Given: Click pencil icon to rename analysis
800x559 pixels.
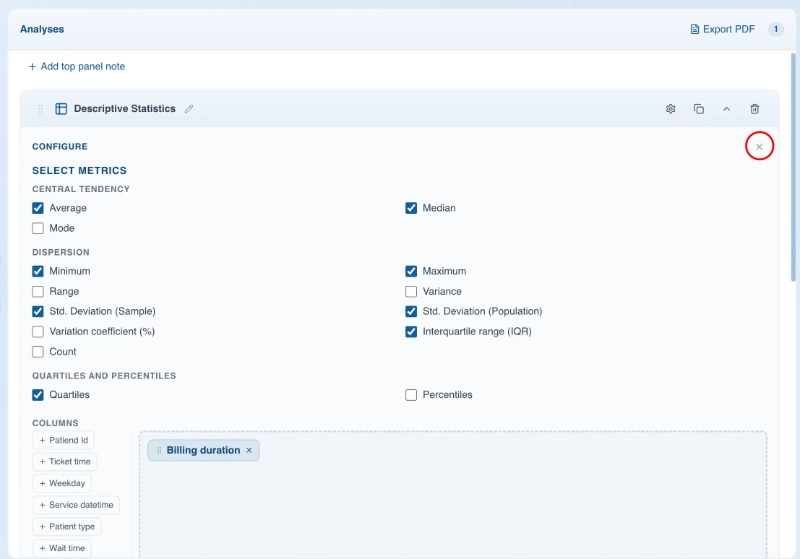Looking at the screenshot, I should click(x=189, y=109).
